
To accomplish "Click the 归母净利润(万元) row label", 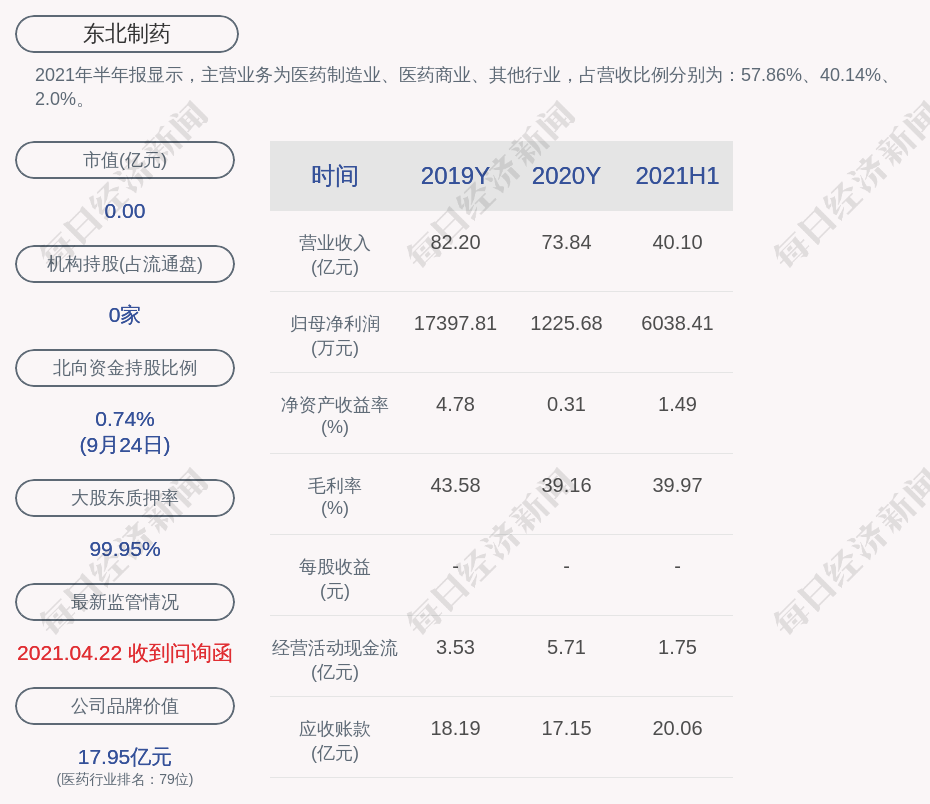I will pyautogui.click(x=335, y=336).
